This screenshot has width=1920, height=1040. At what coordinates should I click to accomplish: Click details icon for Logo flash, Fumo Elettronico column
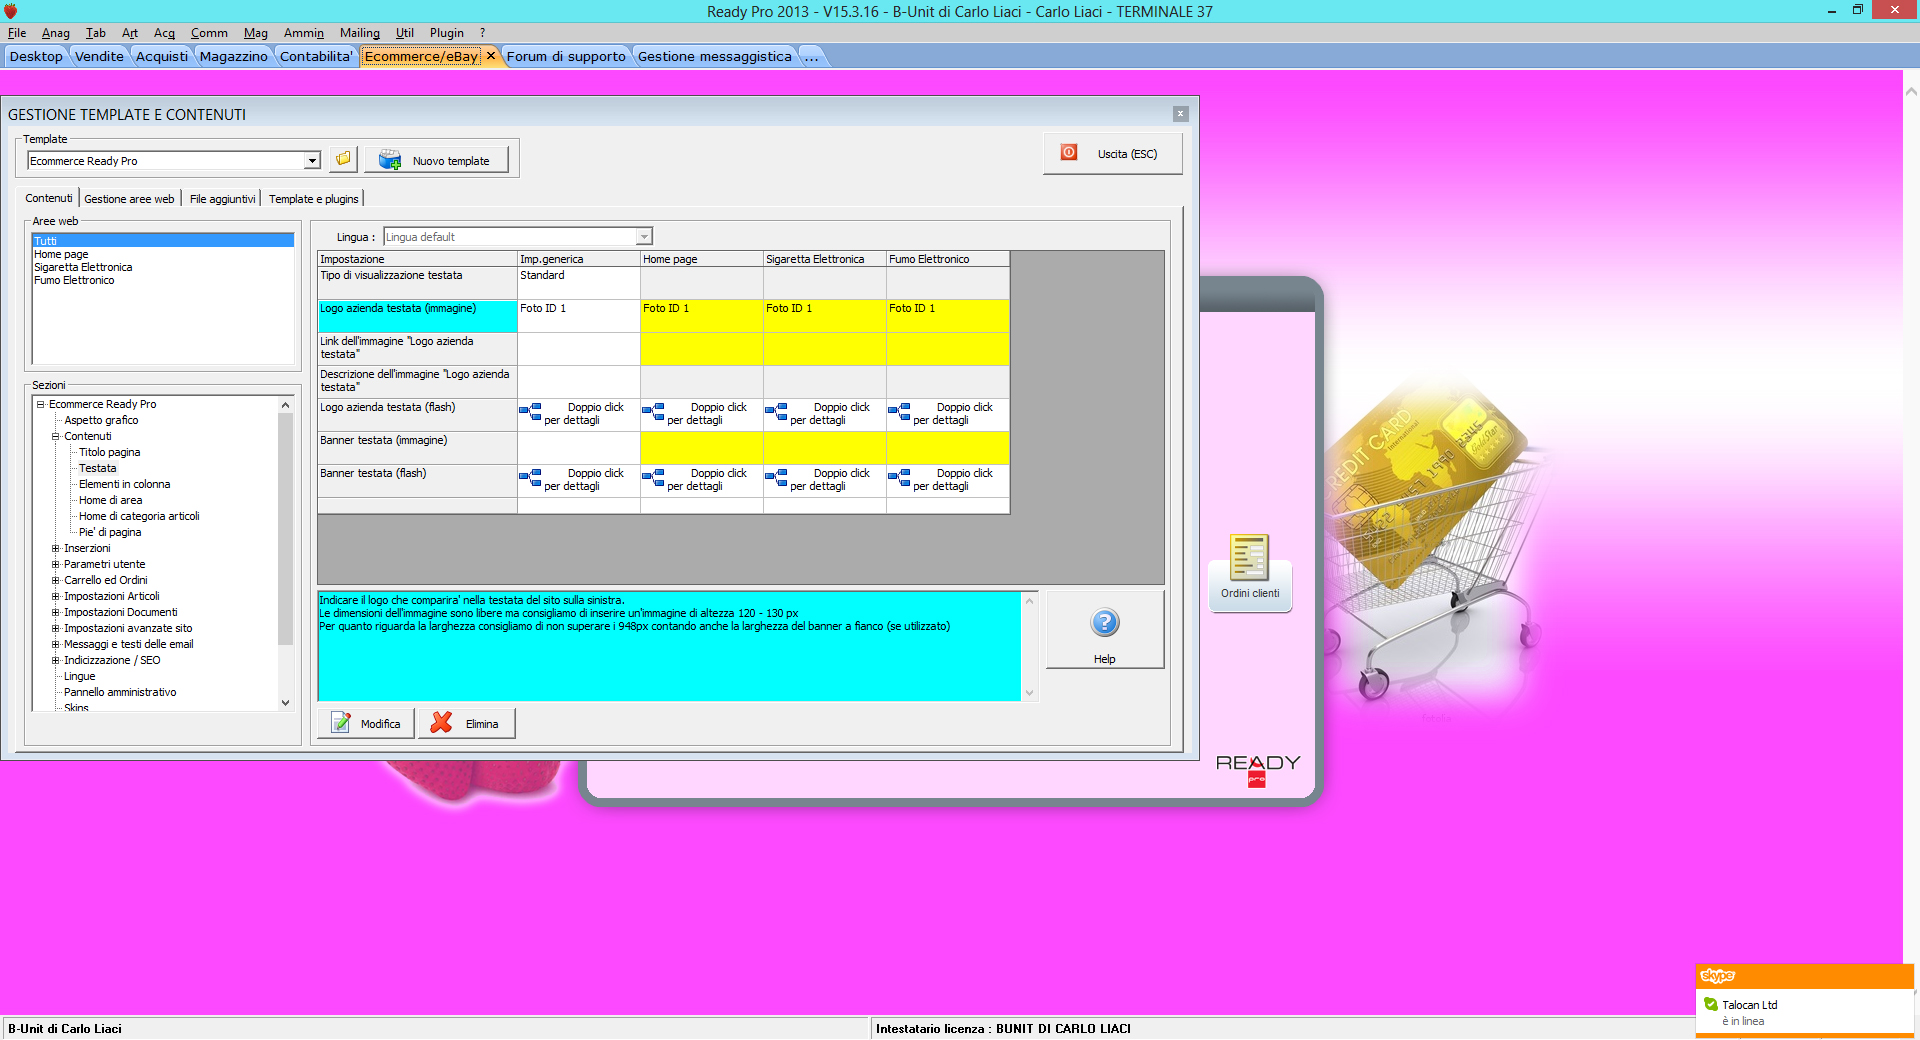pos(899,411)
